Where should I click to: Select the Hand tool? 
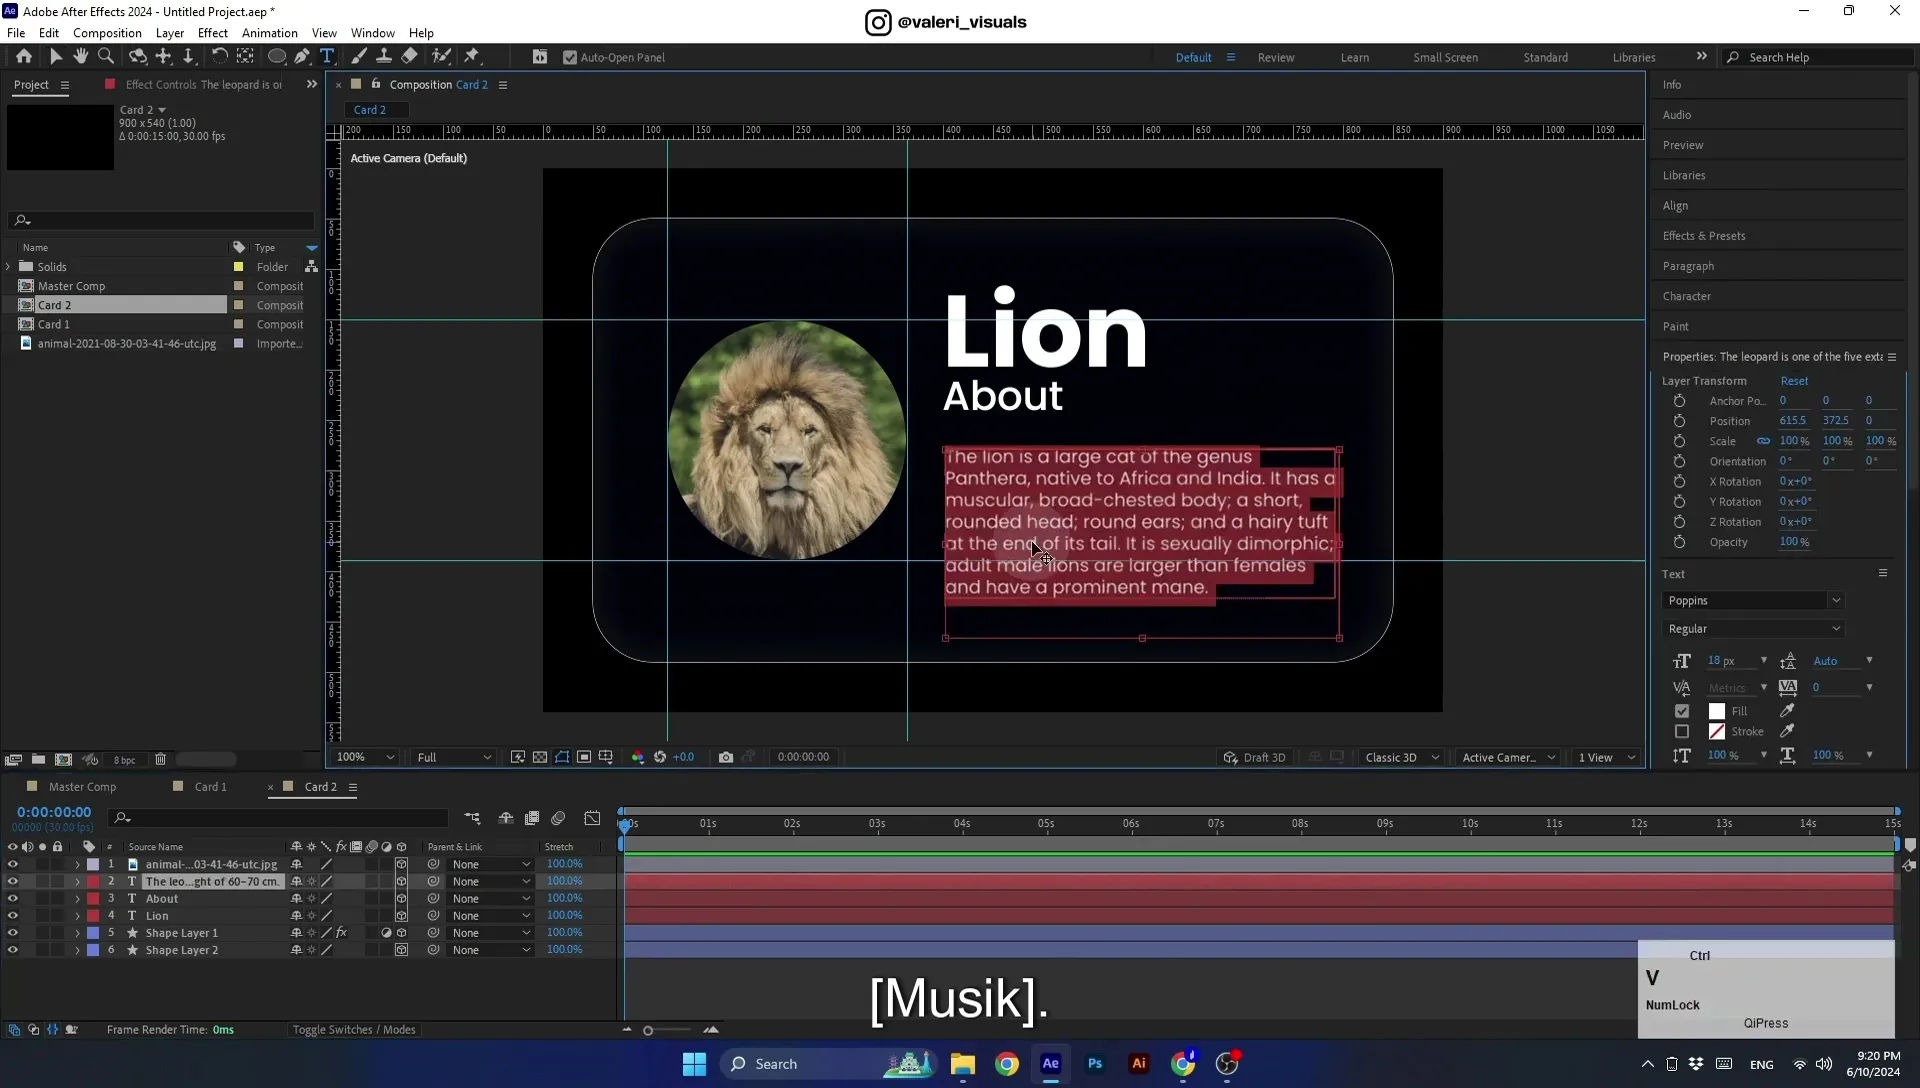(81, 57)
